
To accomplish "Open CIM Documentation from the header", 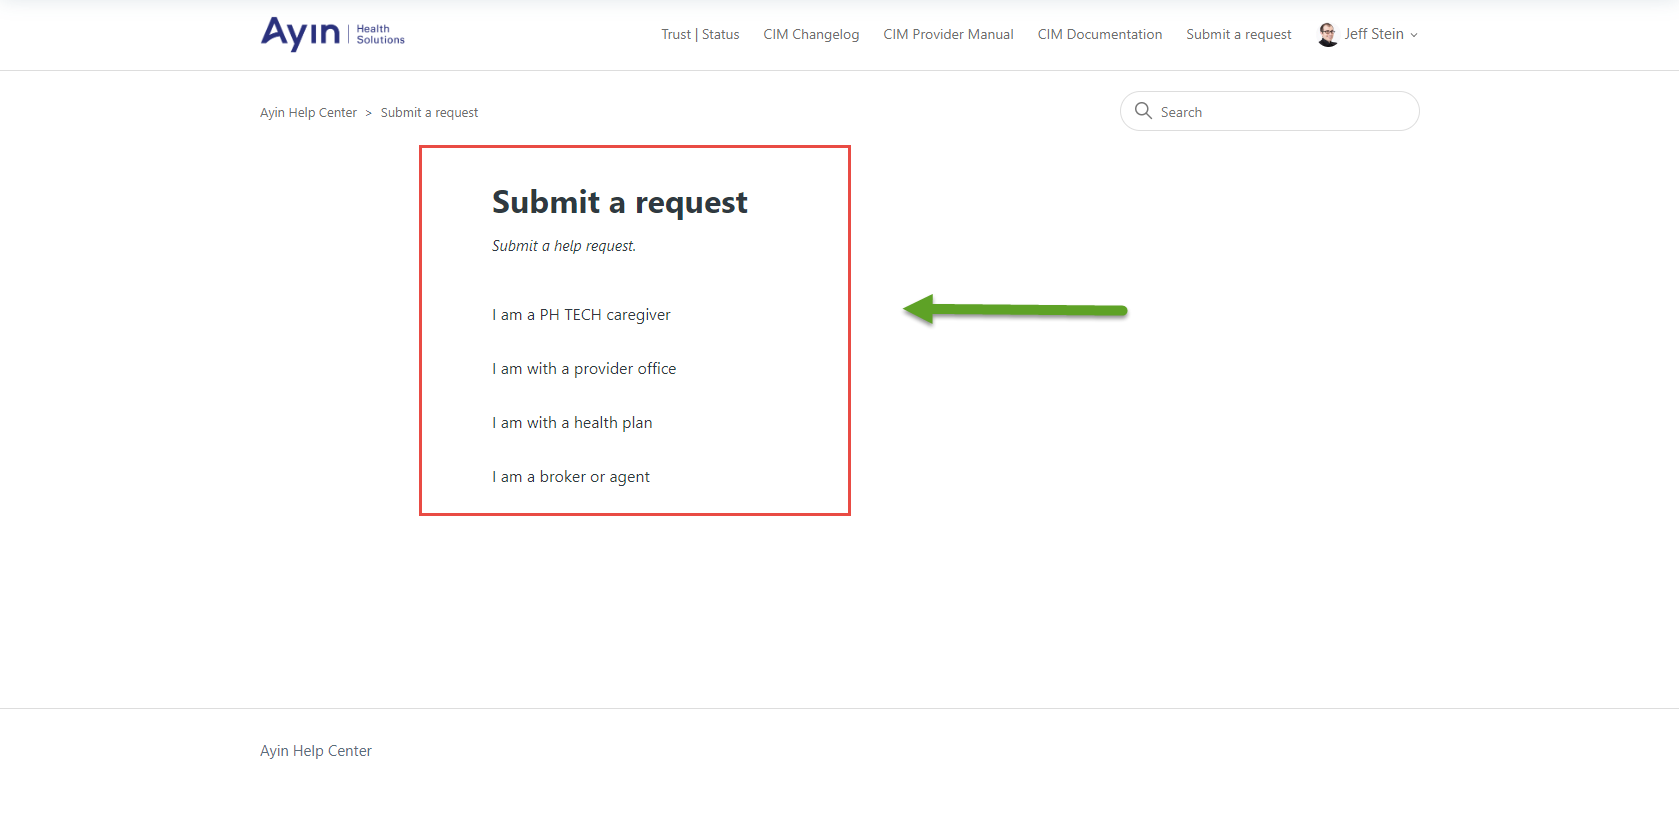I will click(1099, 34).
